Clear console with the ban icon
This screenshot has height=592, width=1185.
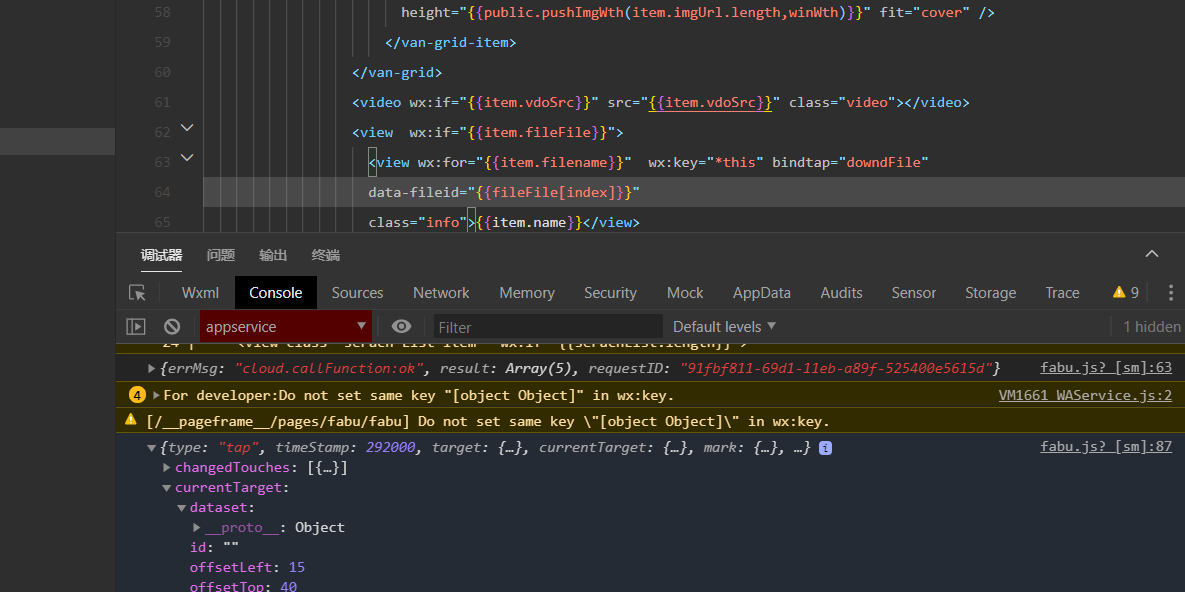[x=172, y=327]
